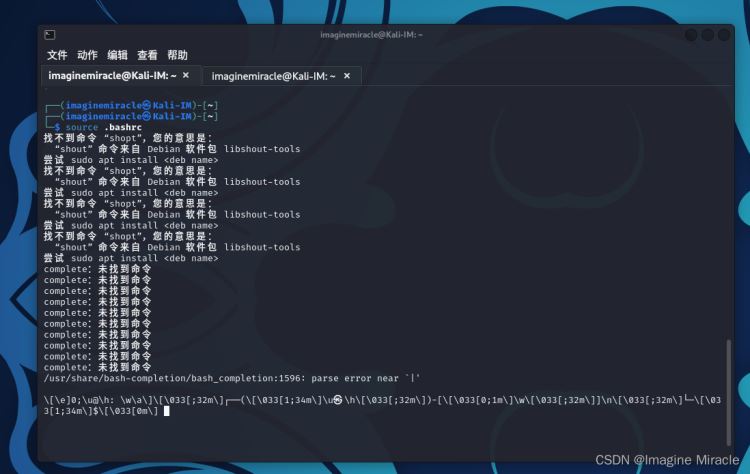750x474 pixels.
Task: Click the terminal icon in the title bar
Action: point(50,35)
